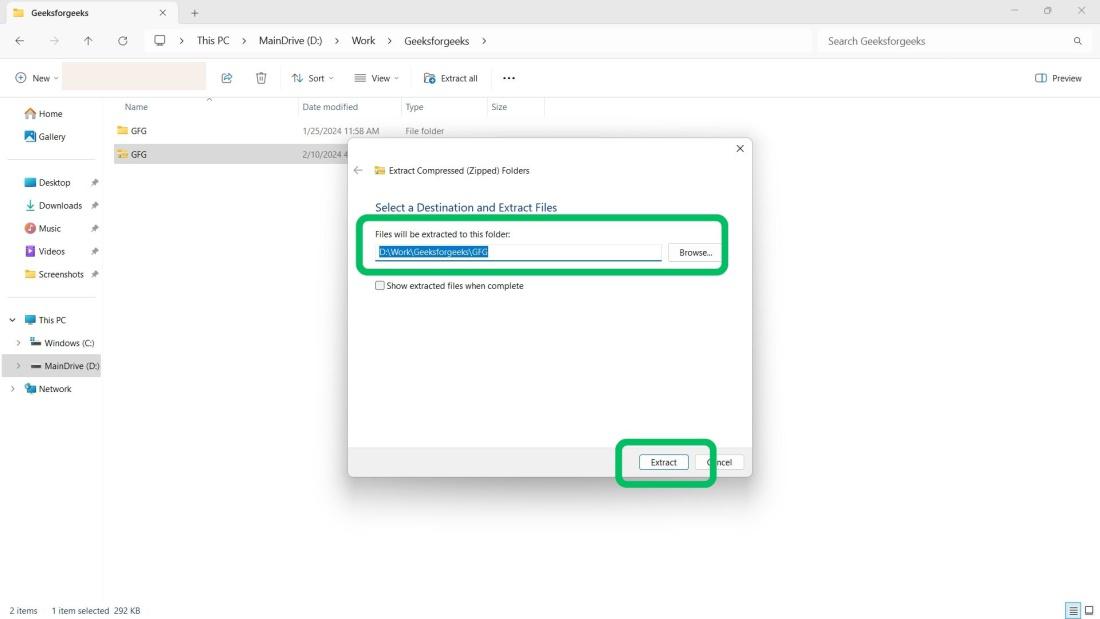
Task: Click the Share icon in toolbar
Action: coord(227,78)
